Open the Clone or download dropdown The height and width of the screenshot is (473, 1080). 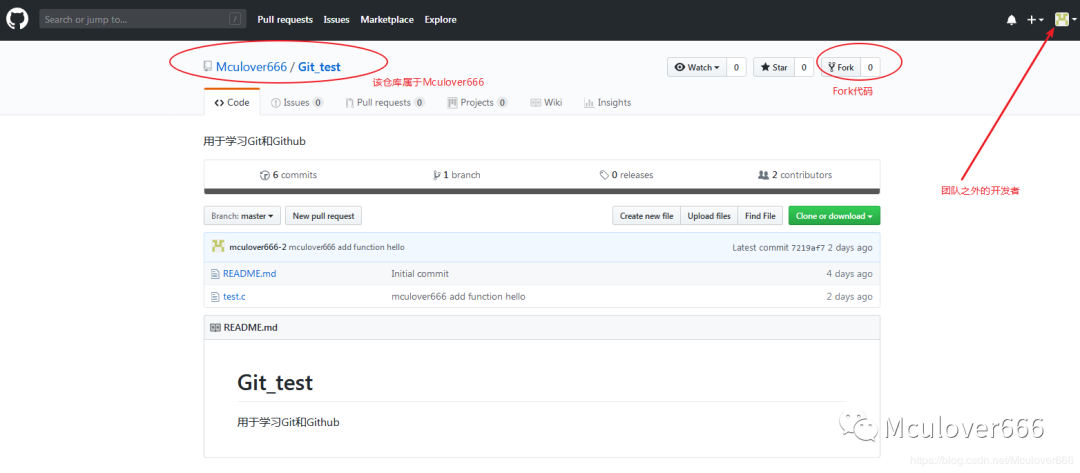(834, 216)
